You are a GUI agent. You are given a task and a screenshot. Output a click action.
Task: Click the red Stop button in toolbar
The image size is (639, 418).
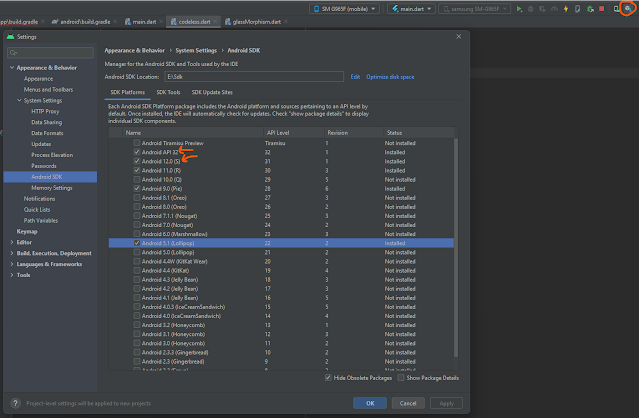point(600,8)
